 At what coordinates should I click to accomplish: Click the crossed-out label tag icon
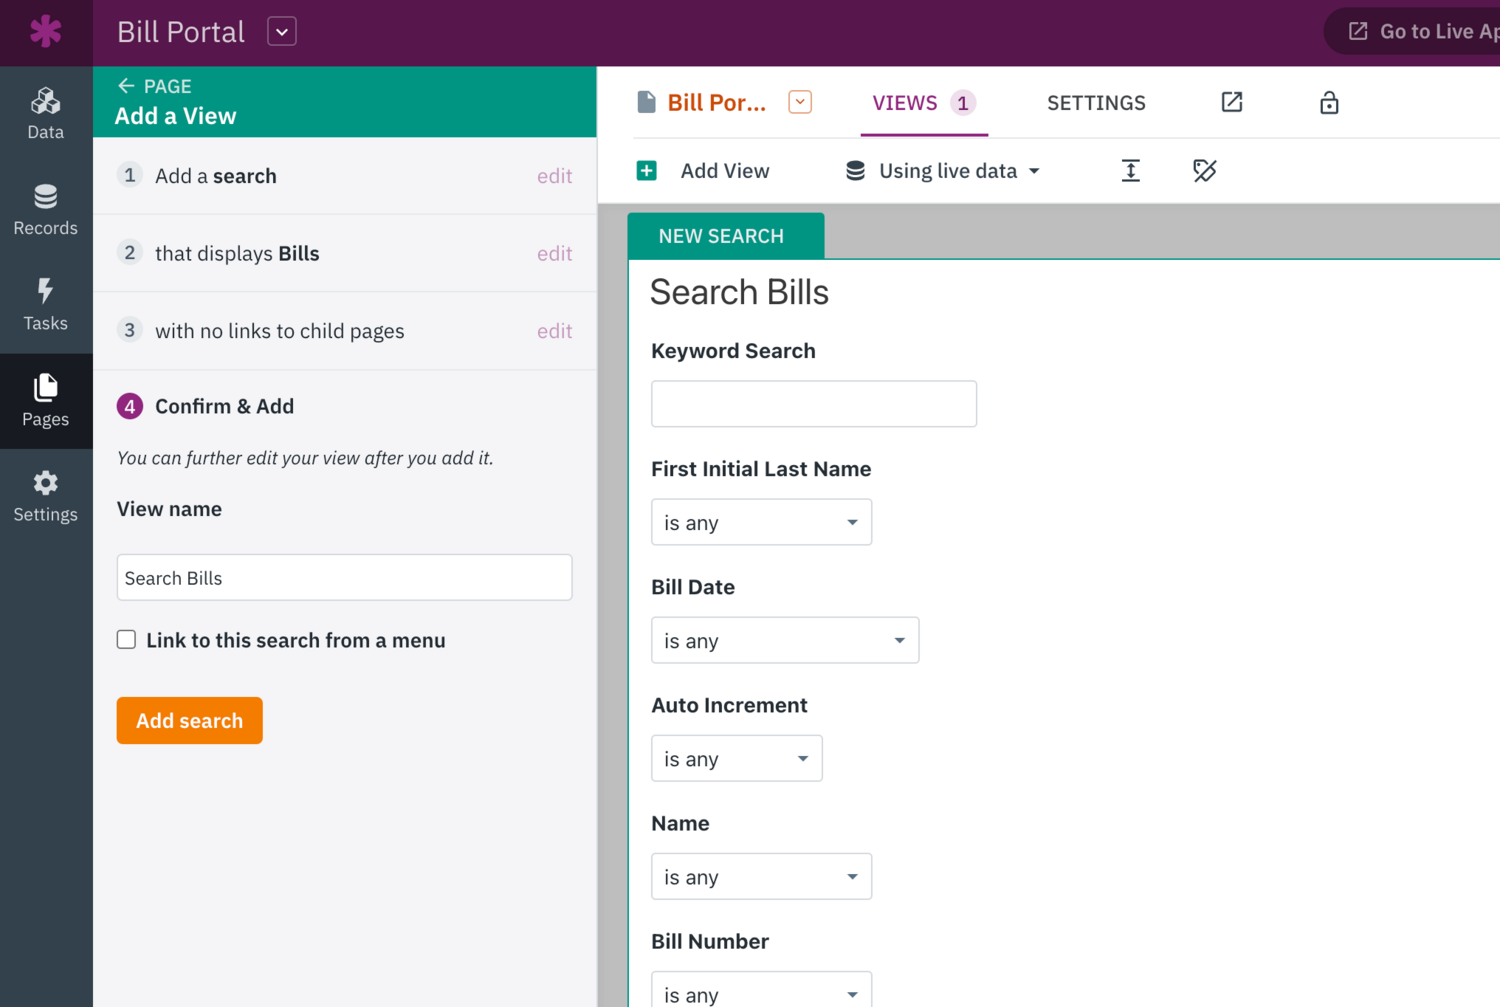point(1204,170)
